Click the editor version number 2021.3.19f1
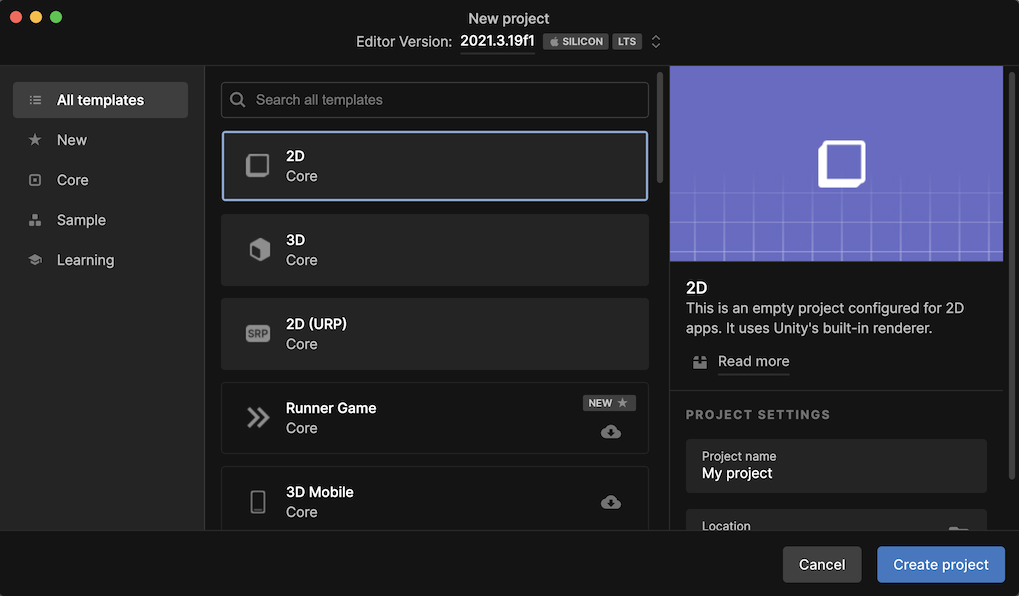 [497, 41]
